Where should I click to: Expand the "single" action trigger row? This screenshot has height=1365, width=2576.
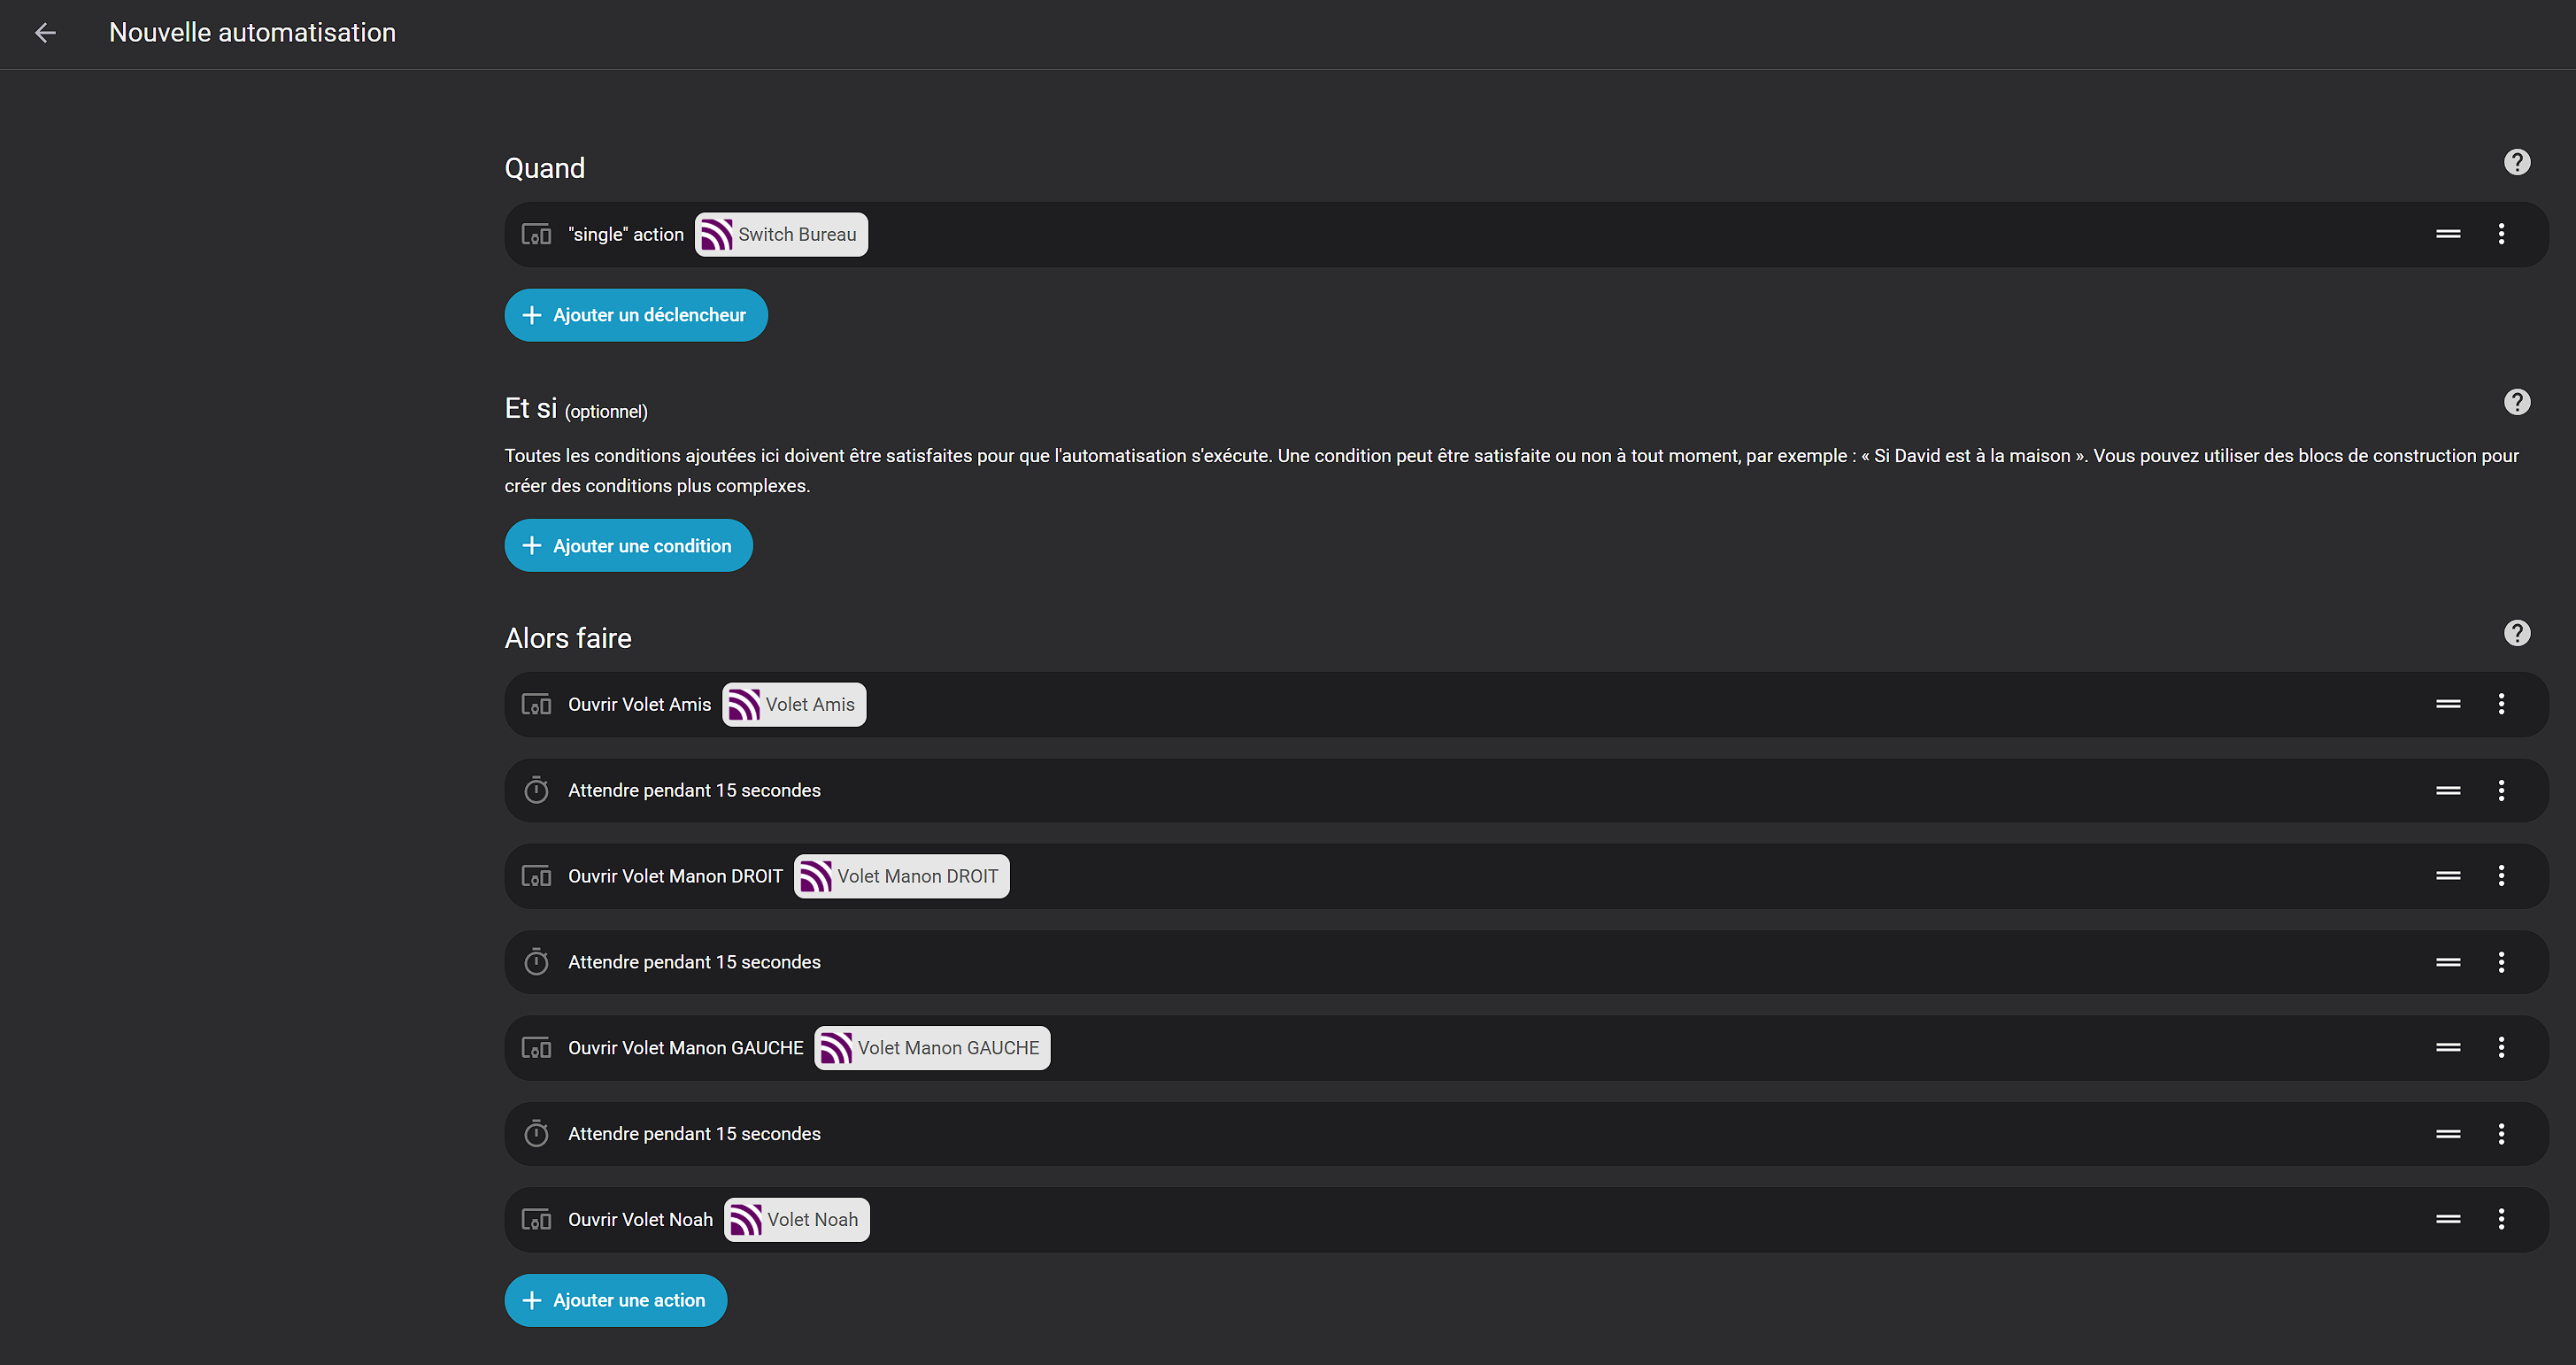pos(1500,234)
